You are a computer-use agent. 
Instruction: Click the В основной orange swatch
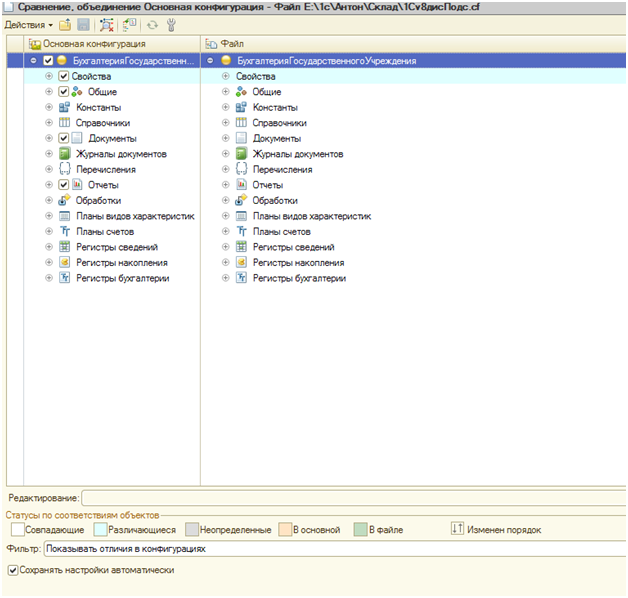285,529
